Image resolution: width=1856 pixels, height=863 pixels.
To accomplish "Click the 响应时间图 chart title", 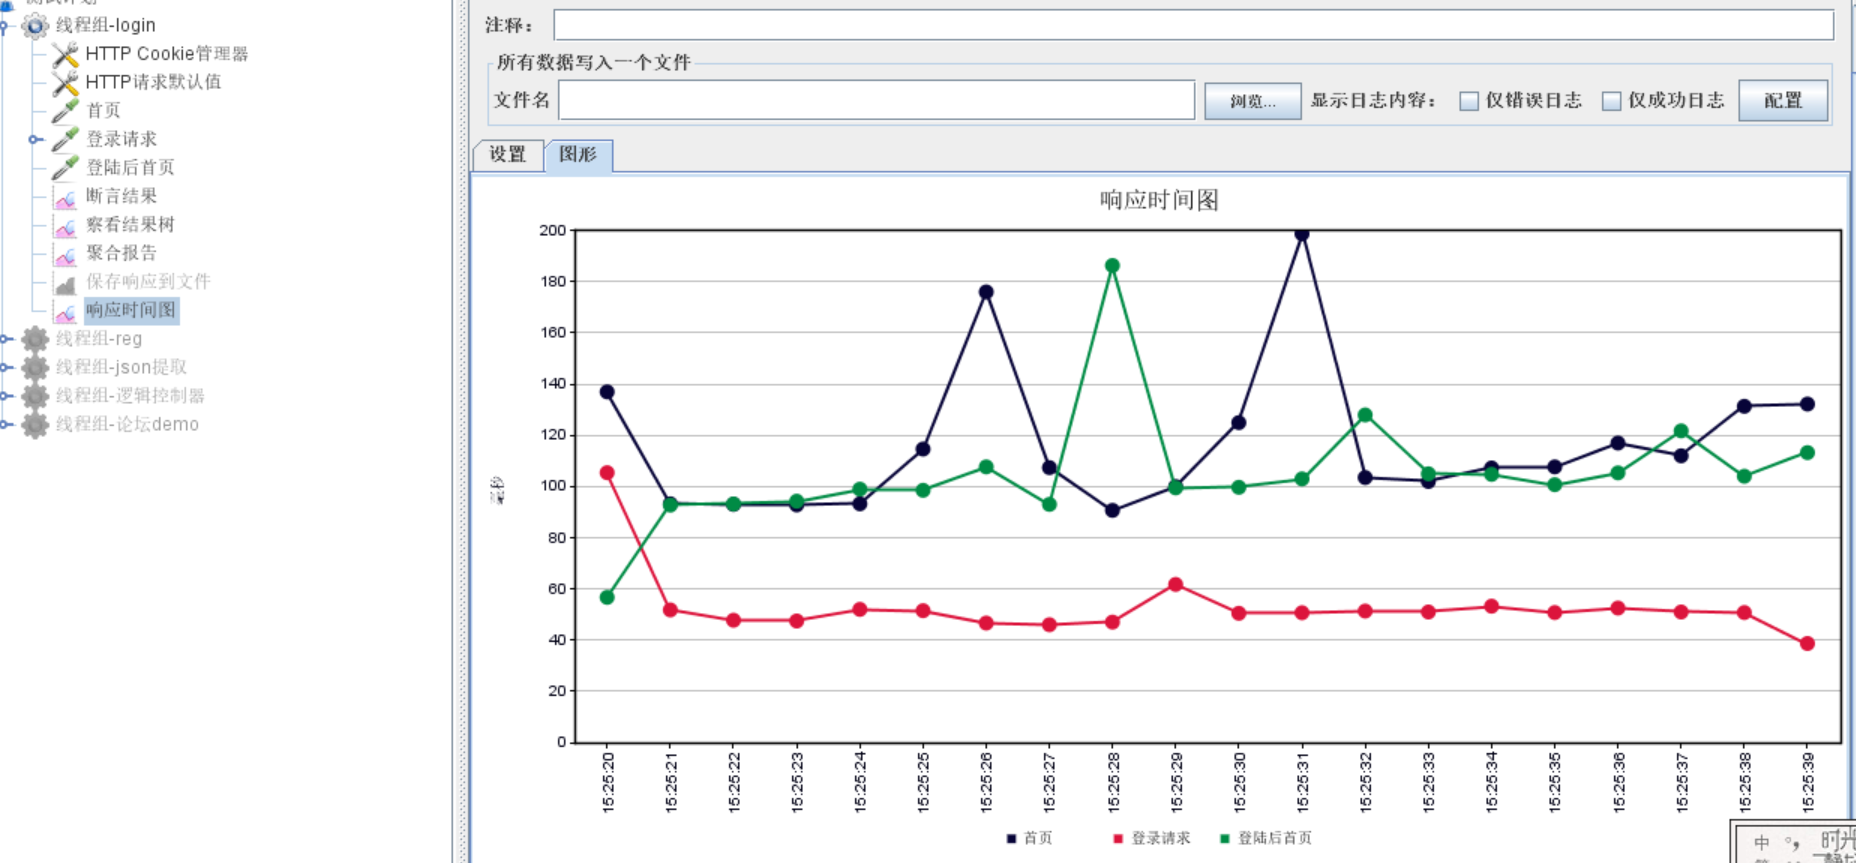I will (x=1159, y=200).
